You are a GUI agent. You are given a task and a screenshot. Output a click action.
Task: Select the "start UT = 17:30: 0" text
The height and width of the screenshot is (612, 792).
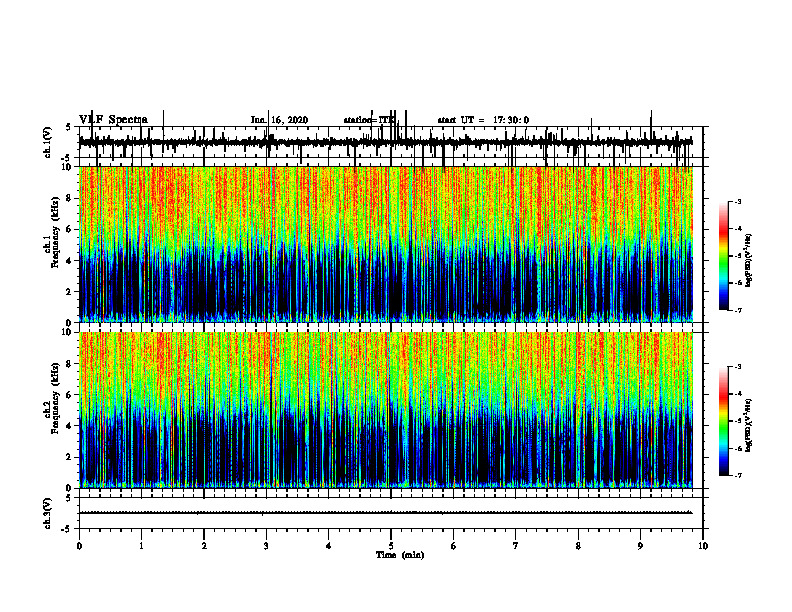coord(483,120)
